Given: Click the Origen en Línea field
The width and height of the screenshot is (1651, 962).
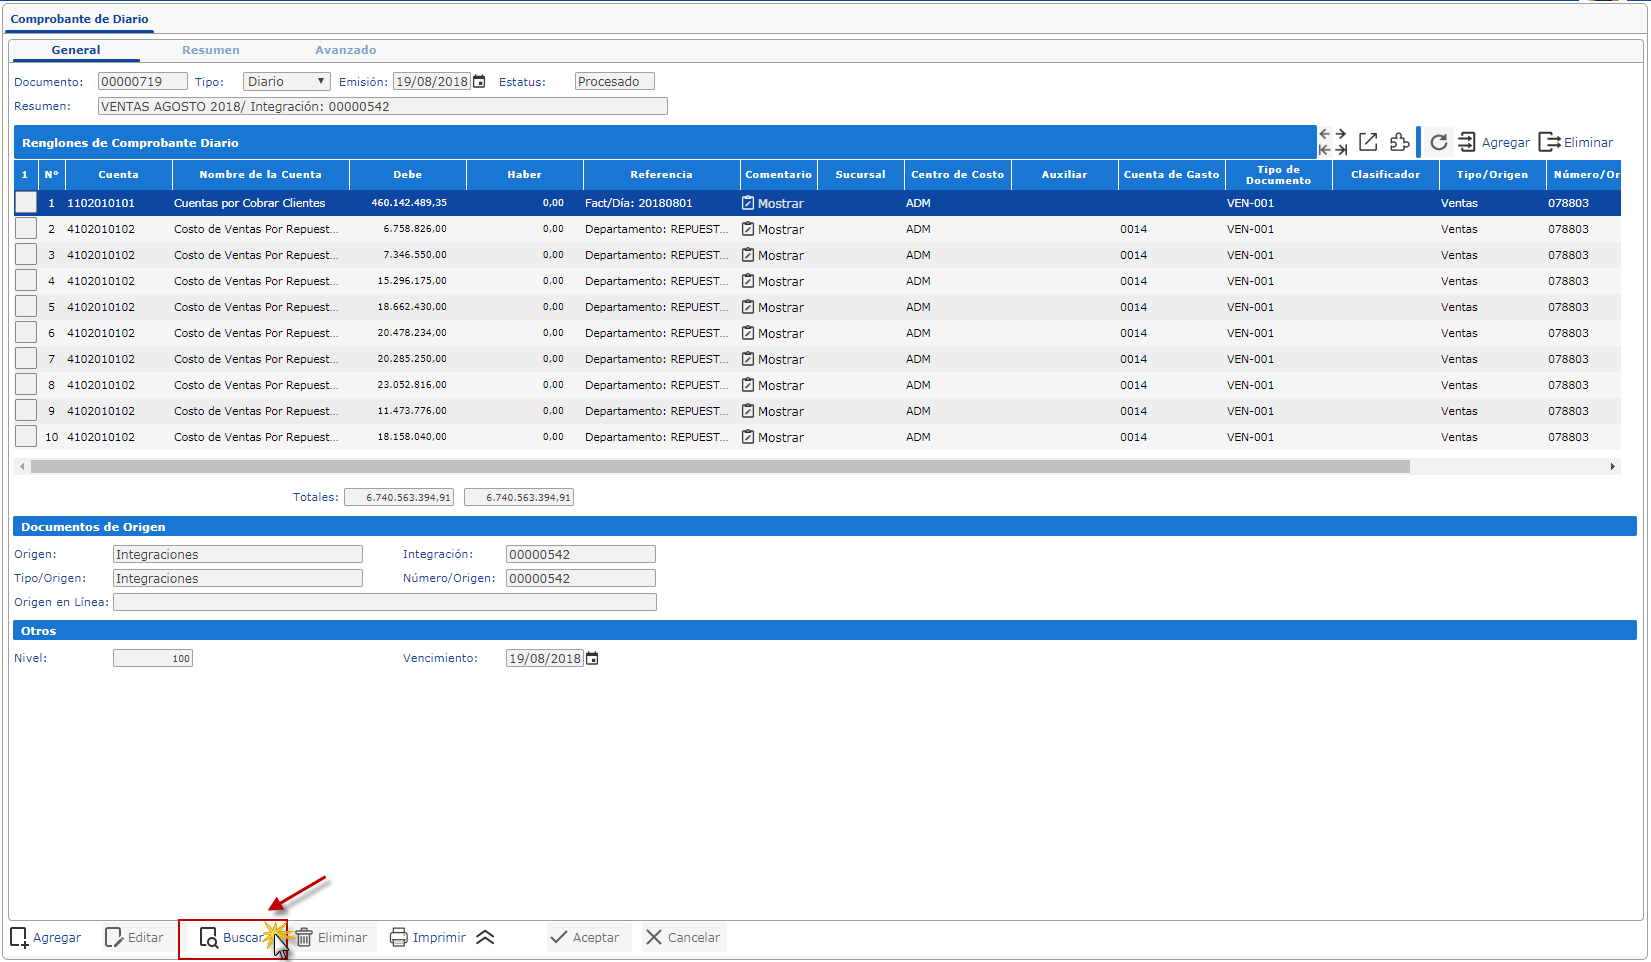Looking at the screenshot, I should (385, 602).
